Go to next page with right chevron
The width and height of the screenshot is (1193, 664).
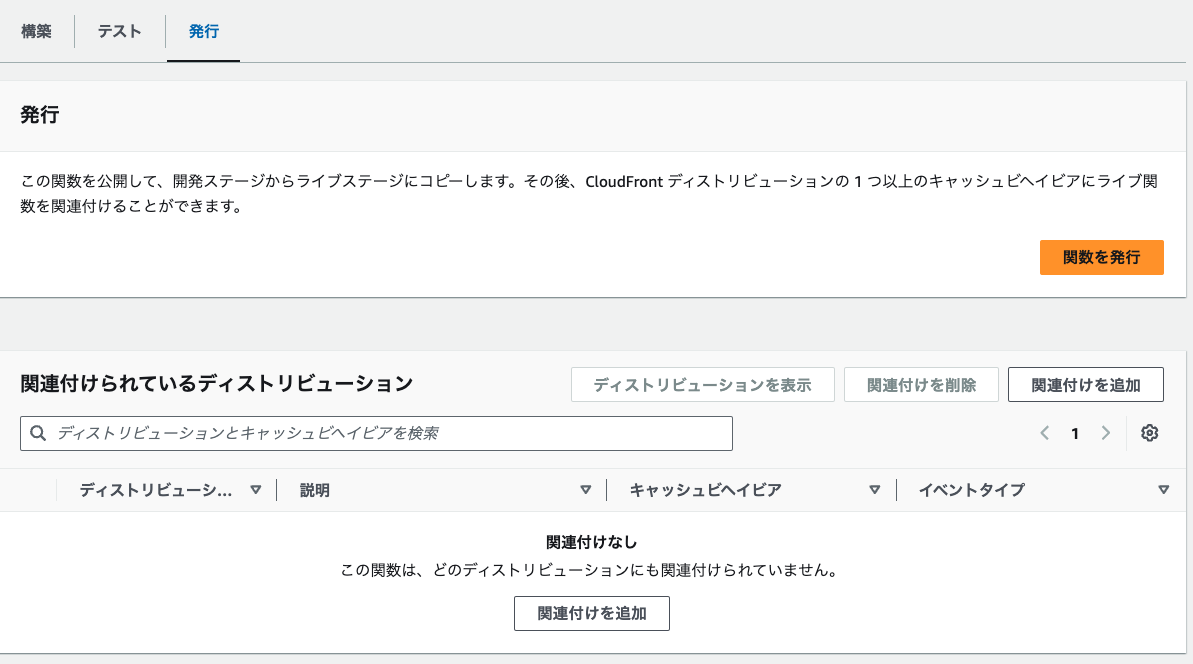(x=1106, y=434)
